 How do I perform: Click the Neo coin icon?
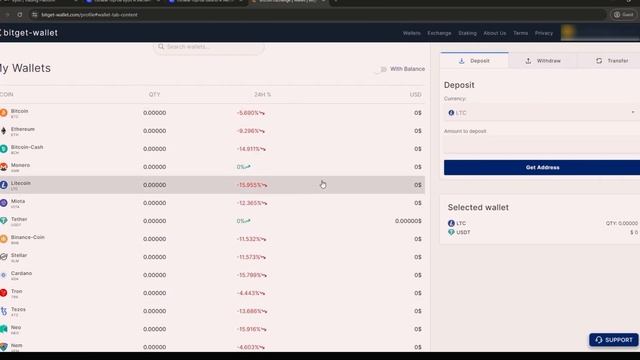tap(3, 329)
